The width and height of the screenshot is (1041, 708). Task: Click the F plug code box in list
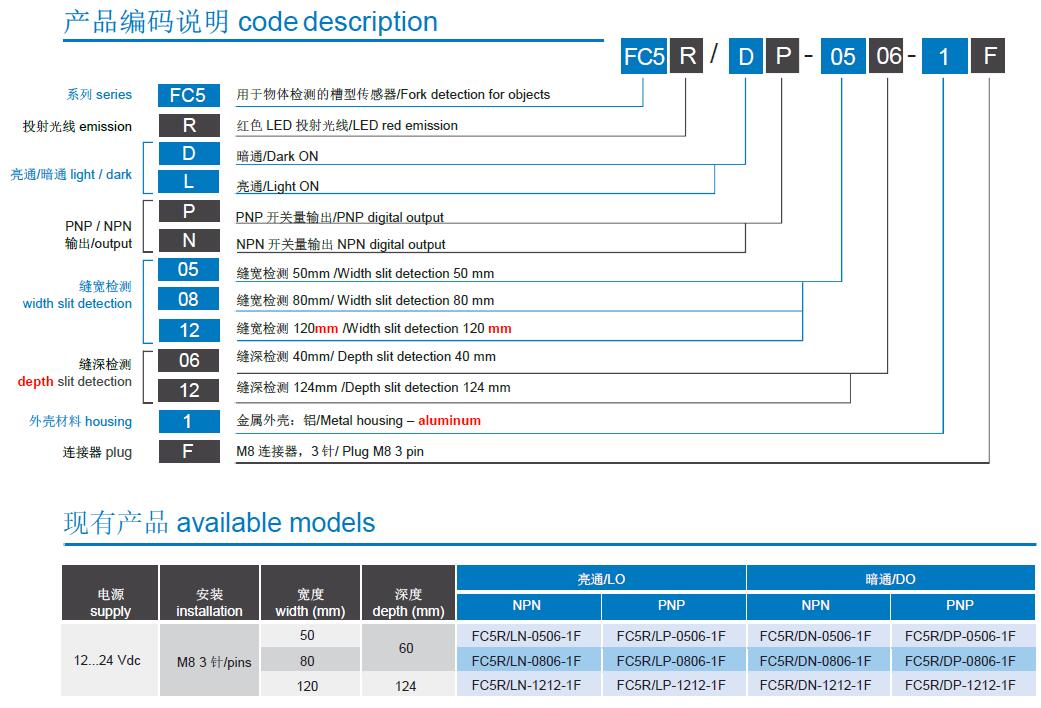click(x=188, y=451)
